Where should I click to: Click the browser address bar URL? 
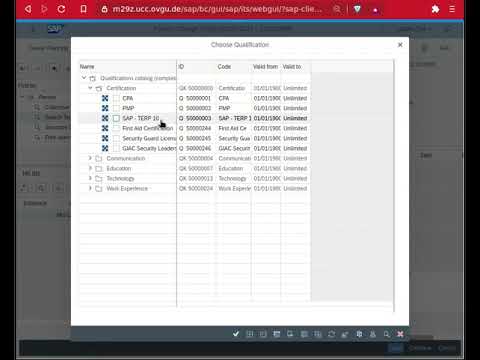click(x=217, y=9)
